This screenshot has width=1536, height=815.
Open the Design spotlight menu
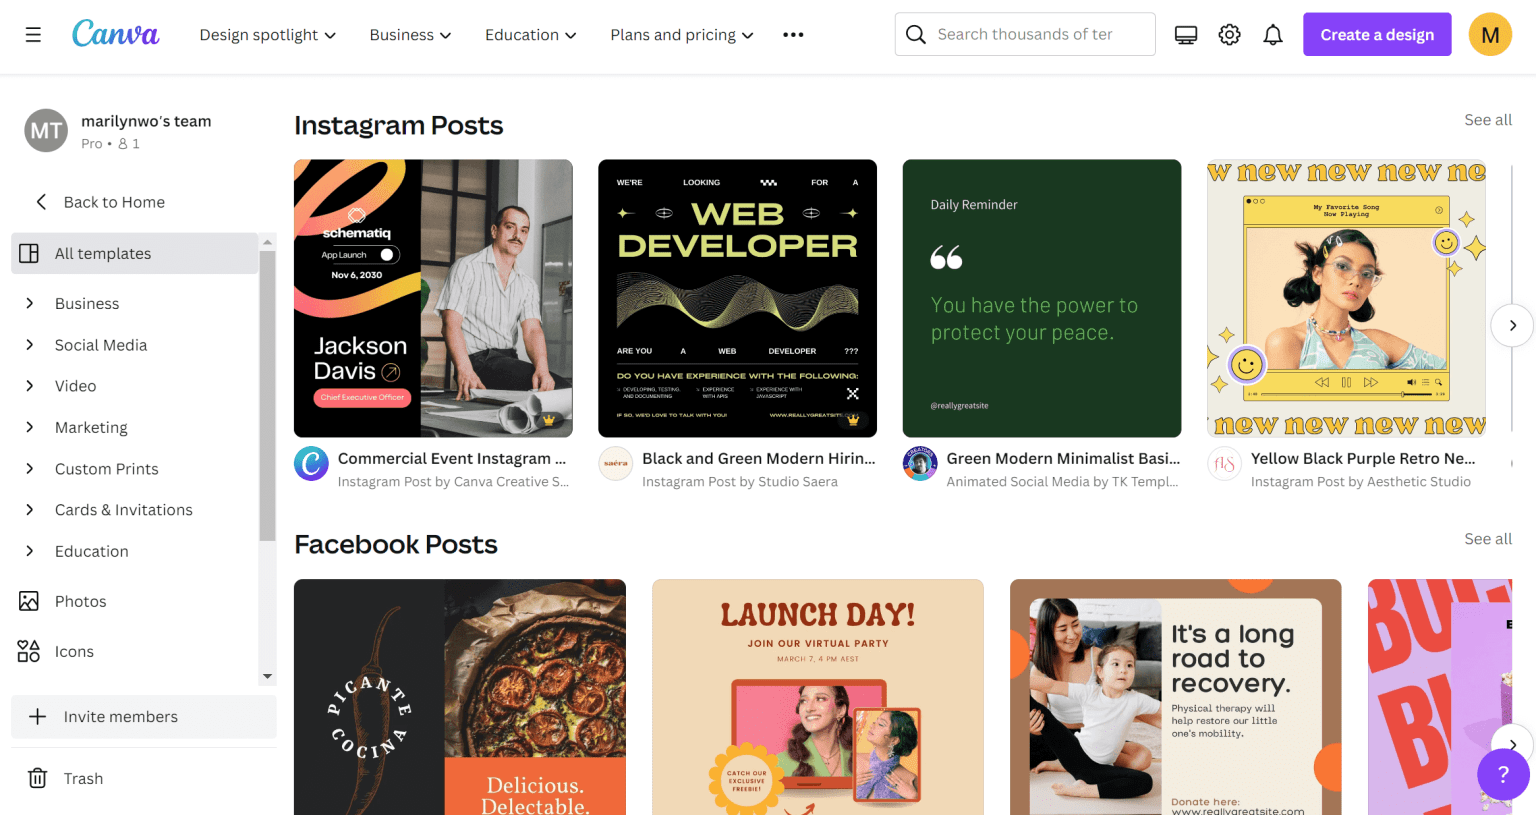pyautogui.click(x=266, y=34)
